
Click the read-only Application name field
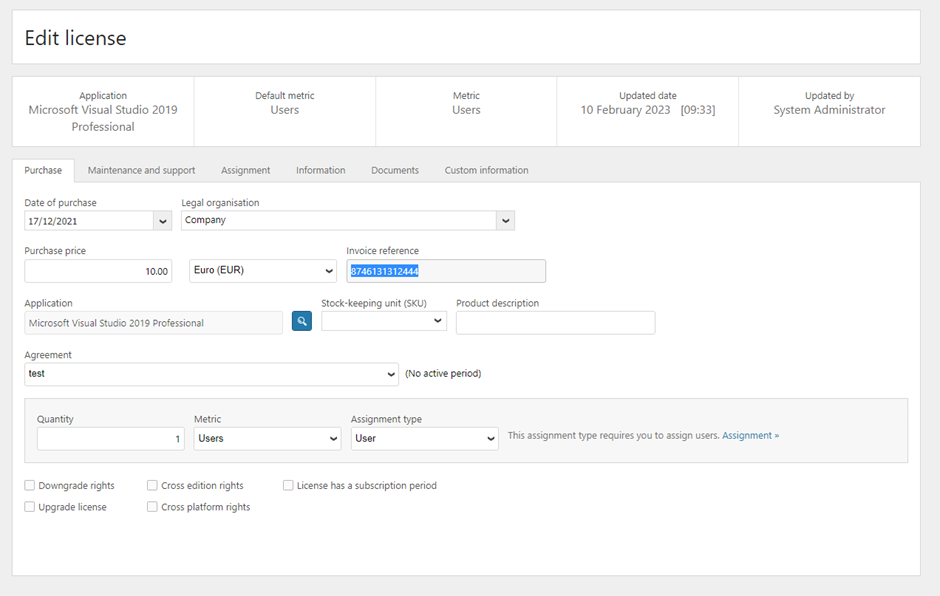click(153, 323)
